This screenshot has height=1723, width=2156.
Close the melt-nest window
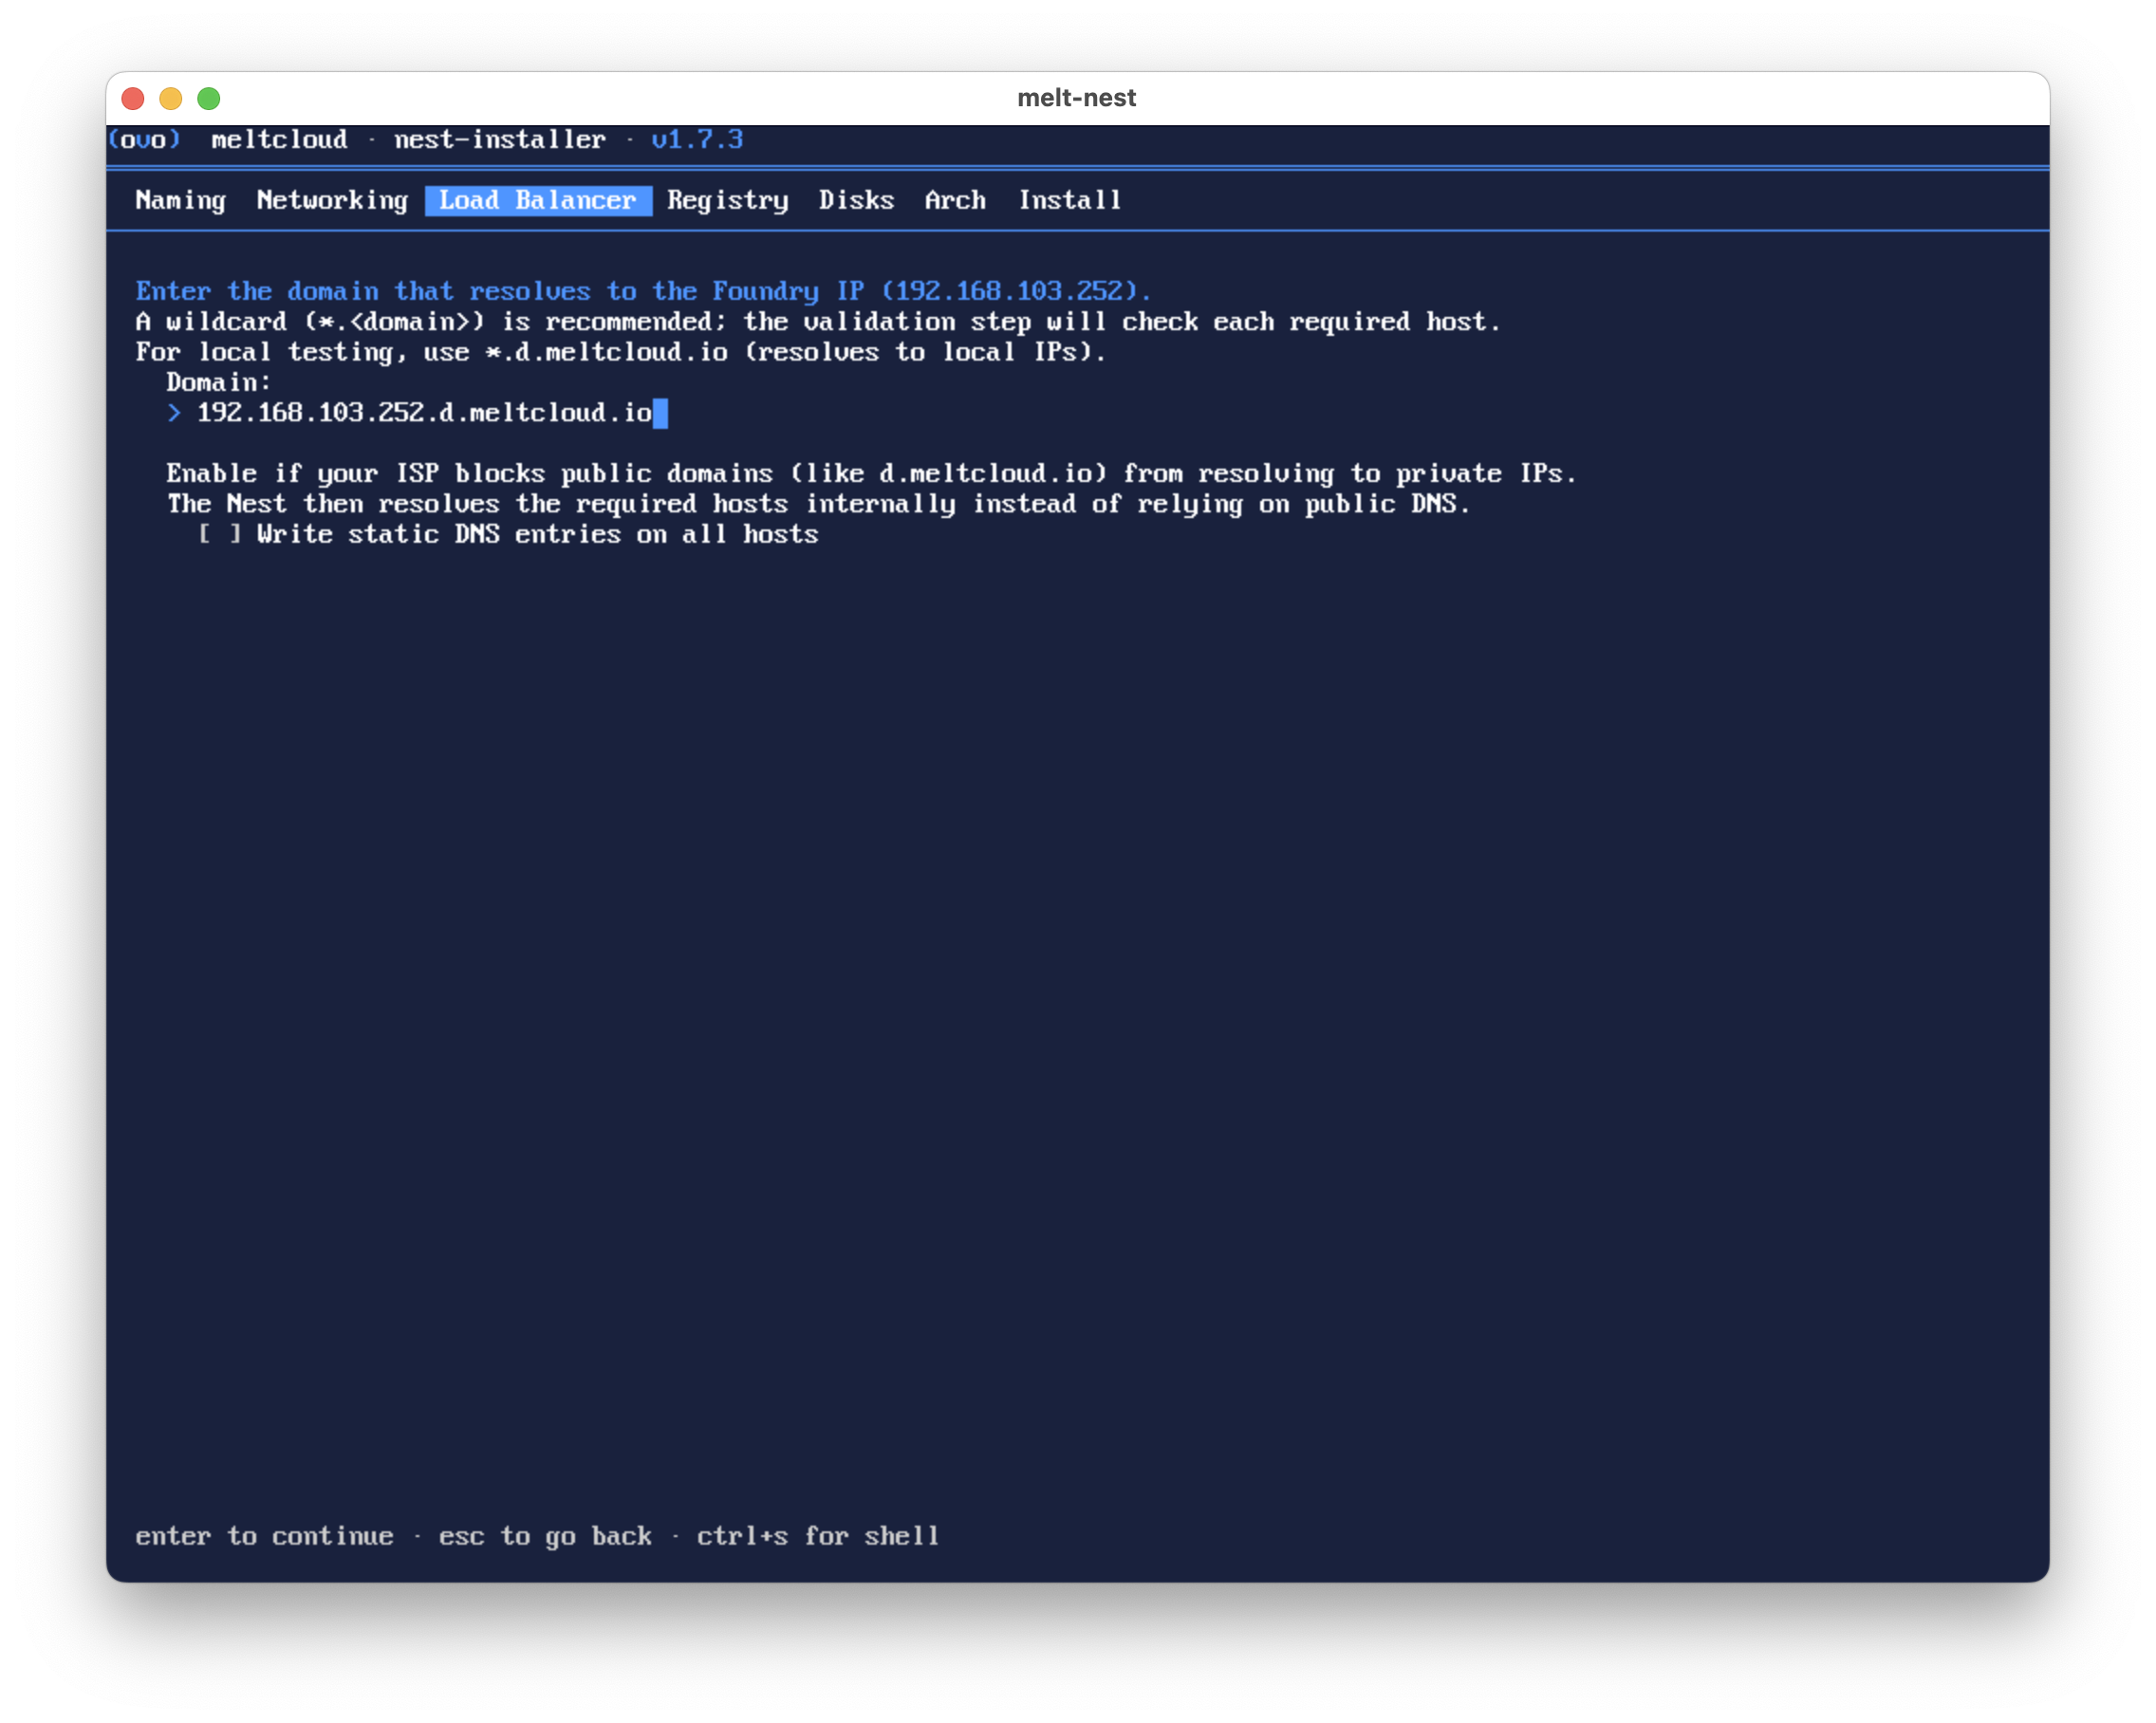133,98
